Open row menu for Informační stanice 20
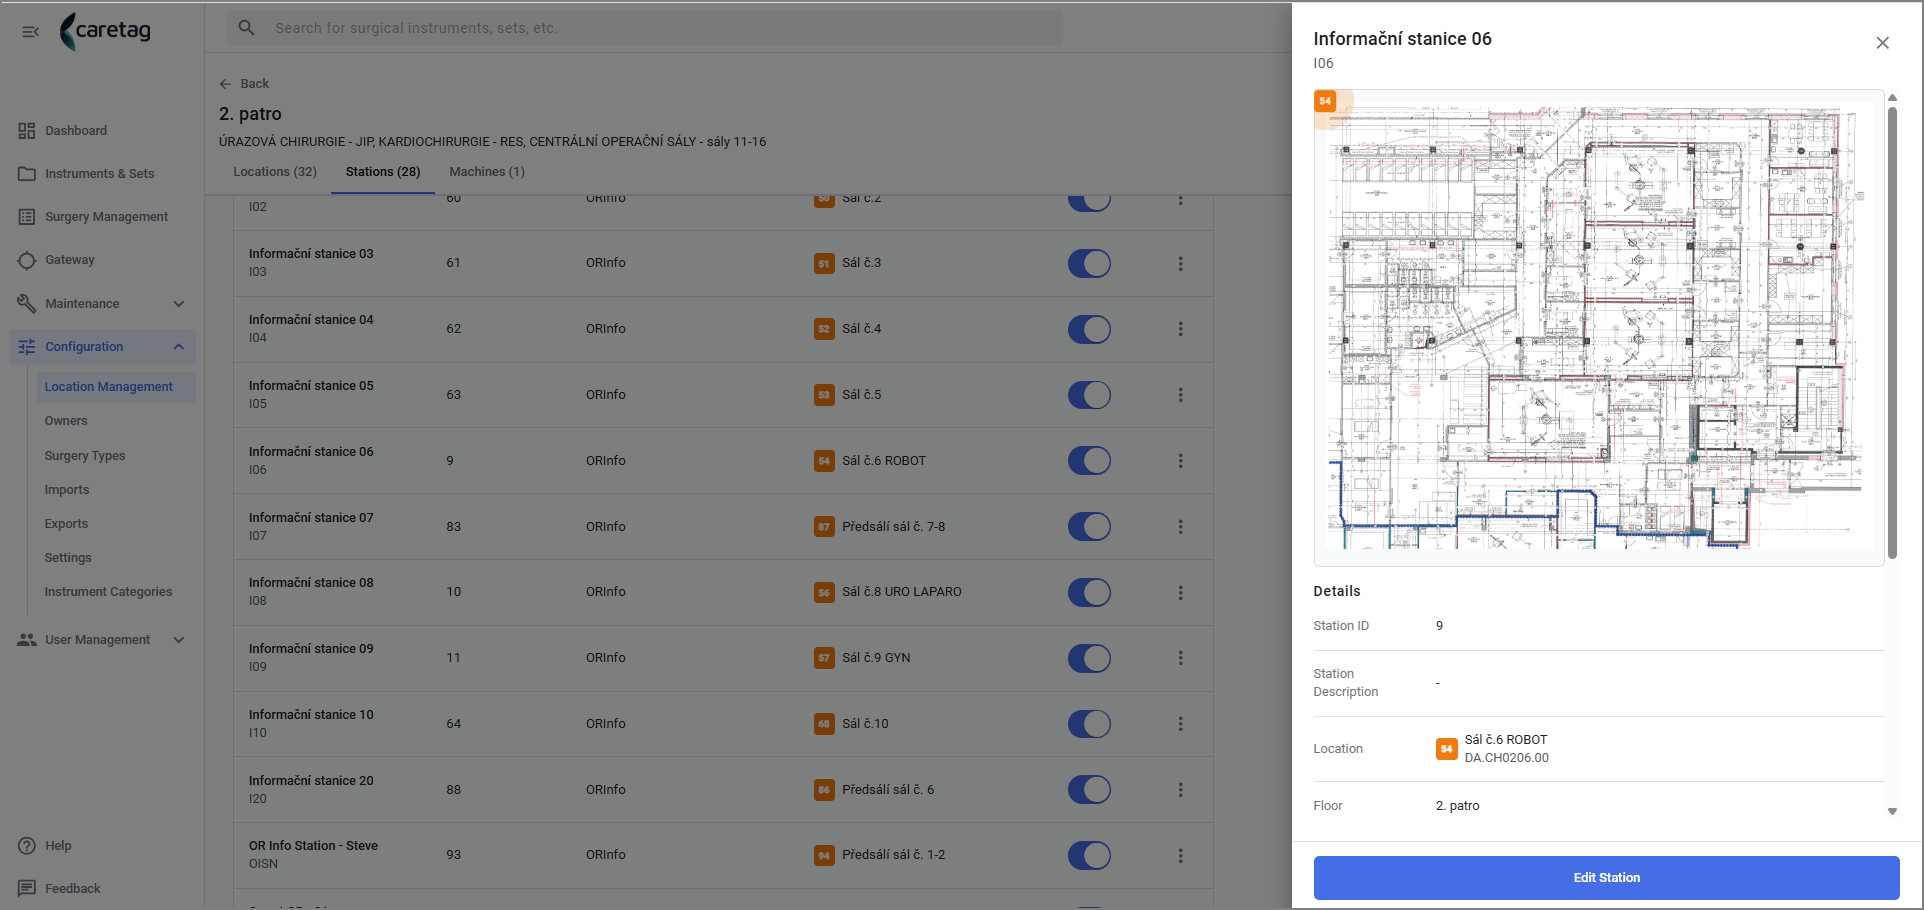Viewport: 1924px width, 910px height. click(x=1181, y=790)
